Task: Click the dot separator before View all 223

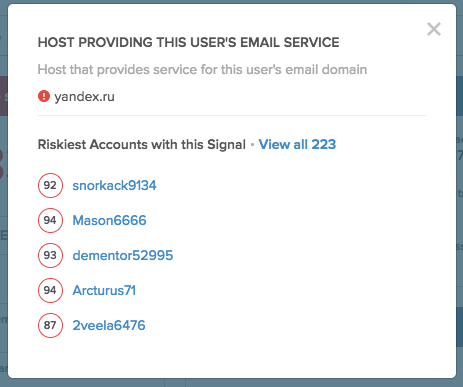Action: coord(252,145)
